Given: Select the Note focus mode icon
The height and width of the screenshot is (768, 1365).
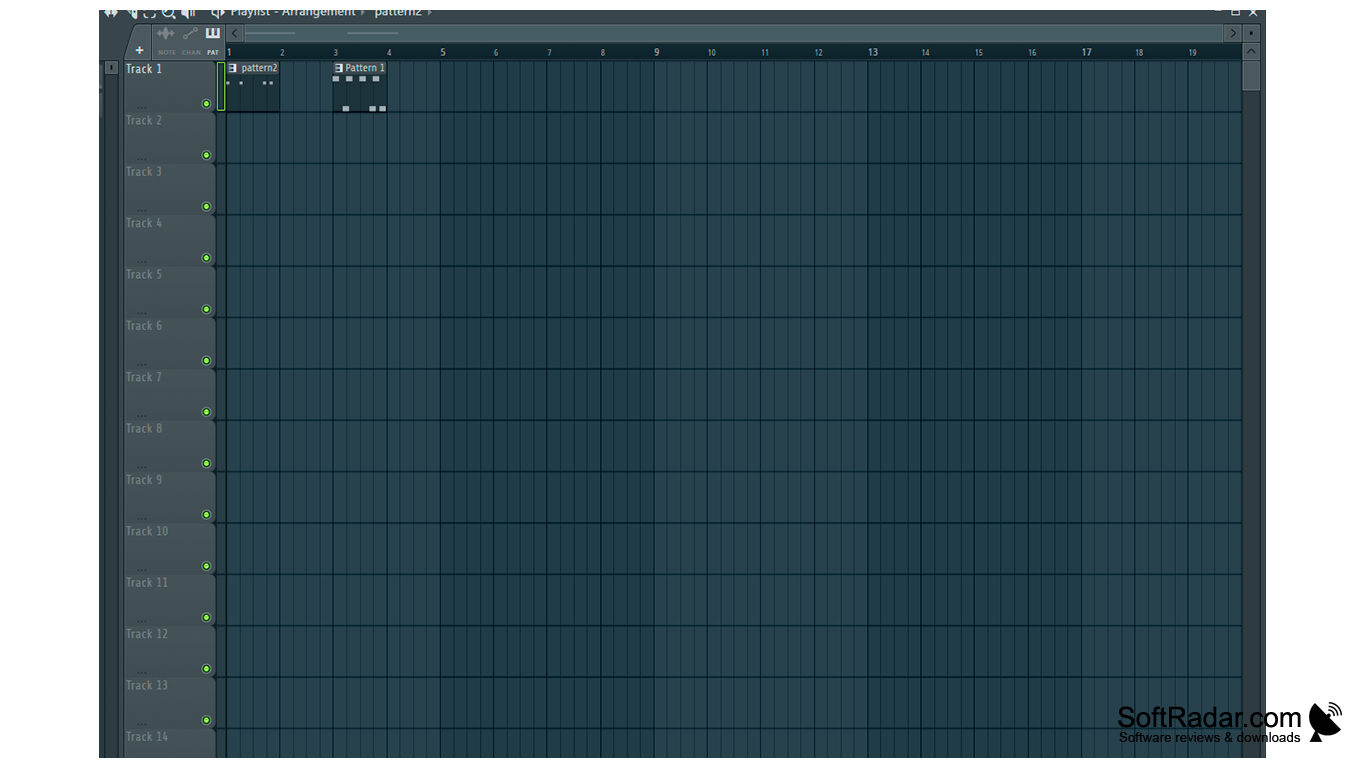Looking at the screenshot, I should click(x=166, y=34).
